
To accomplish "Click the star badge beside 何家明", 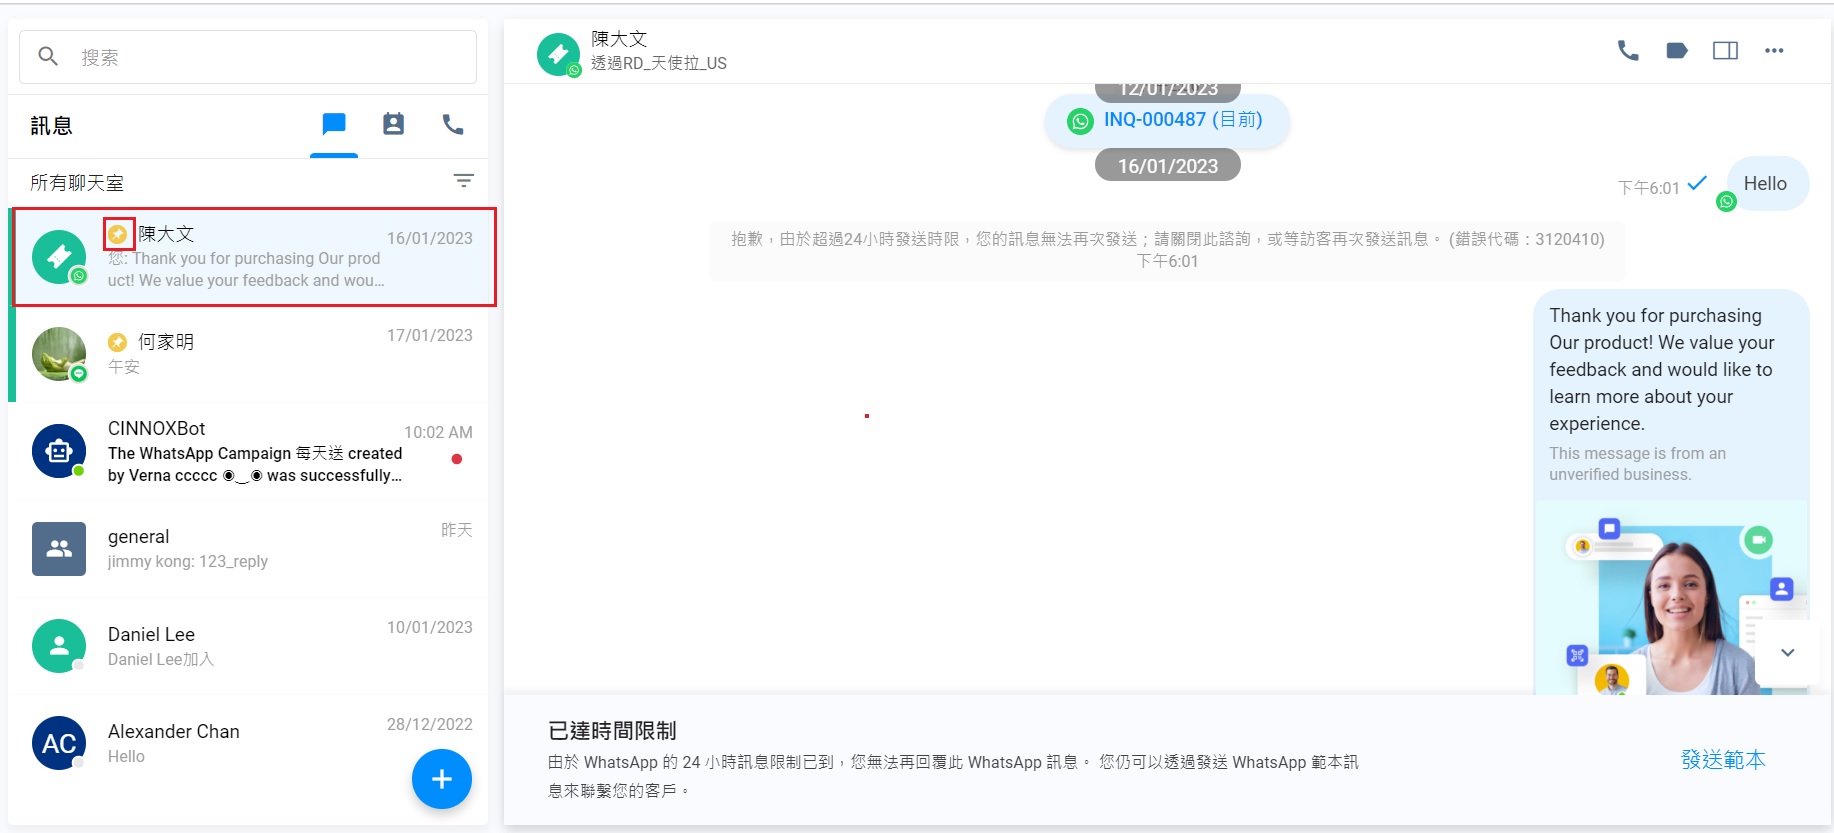I will click(x=118, y=342).
